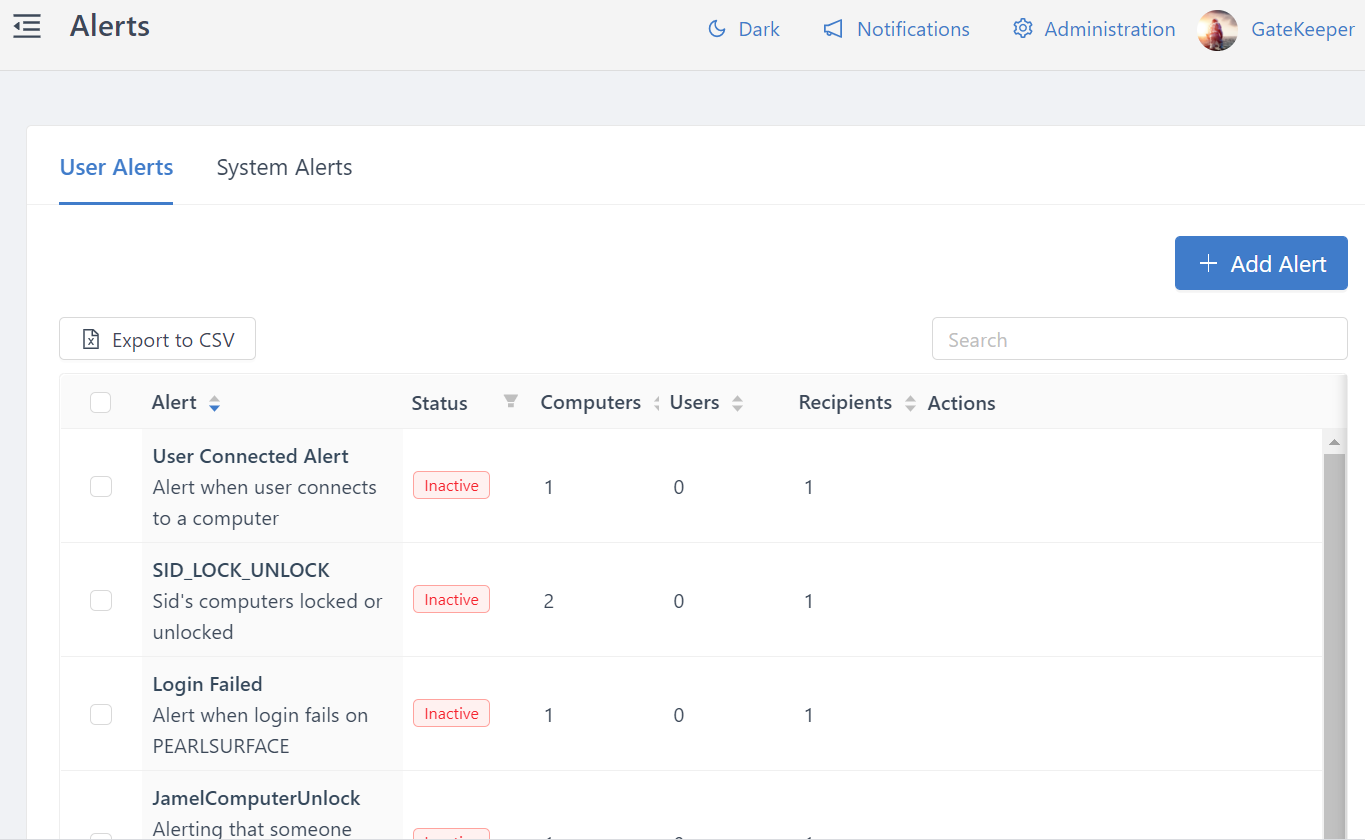1365x840 pixels.
Task: Tick the Login Failed row checkbox
Action: pyautogui.click(x=100, y=714)
